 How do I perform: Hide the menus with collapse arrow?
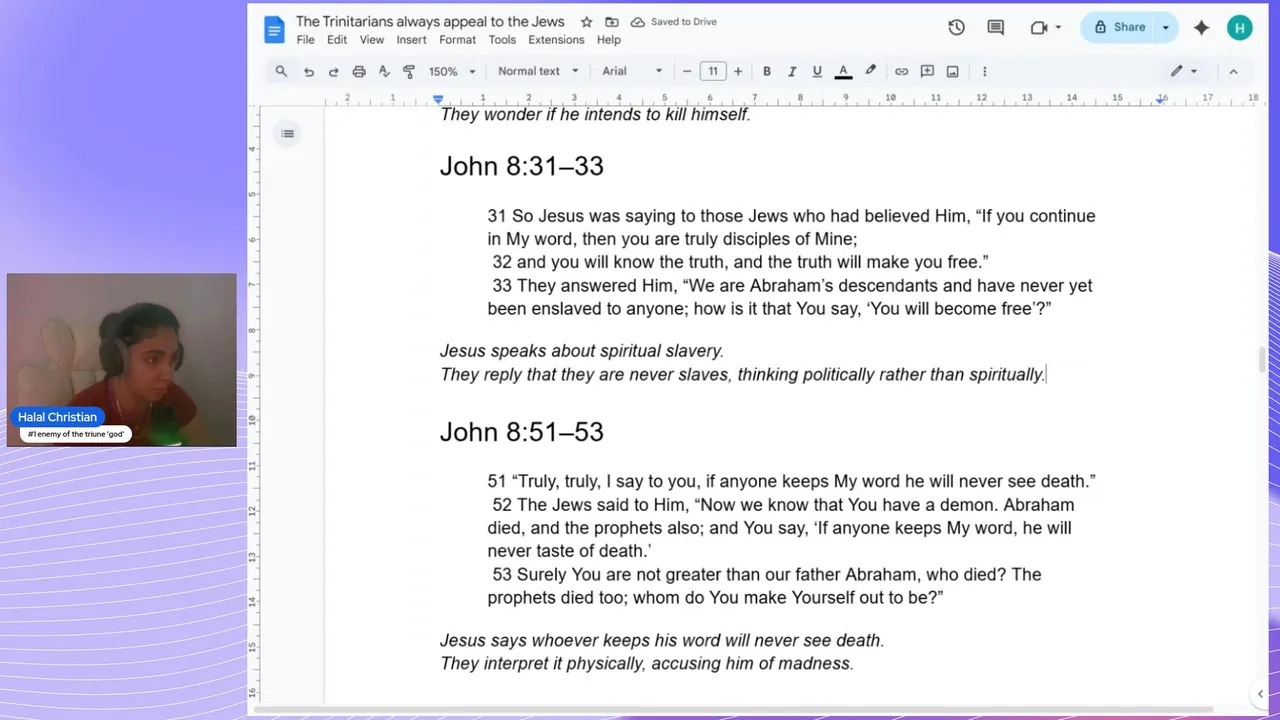pos(1233,71)
